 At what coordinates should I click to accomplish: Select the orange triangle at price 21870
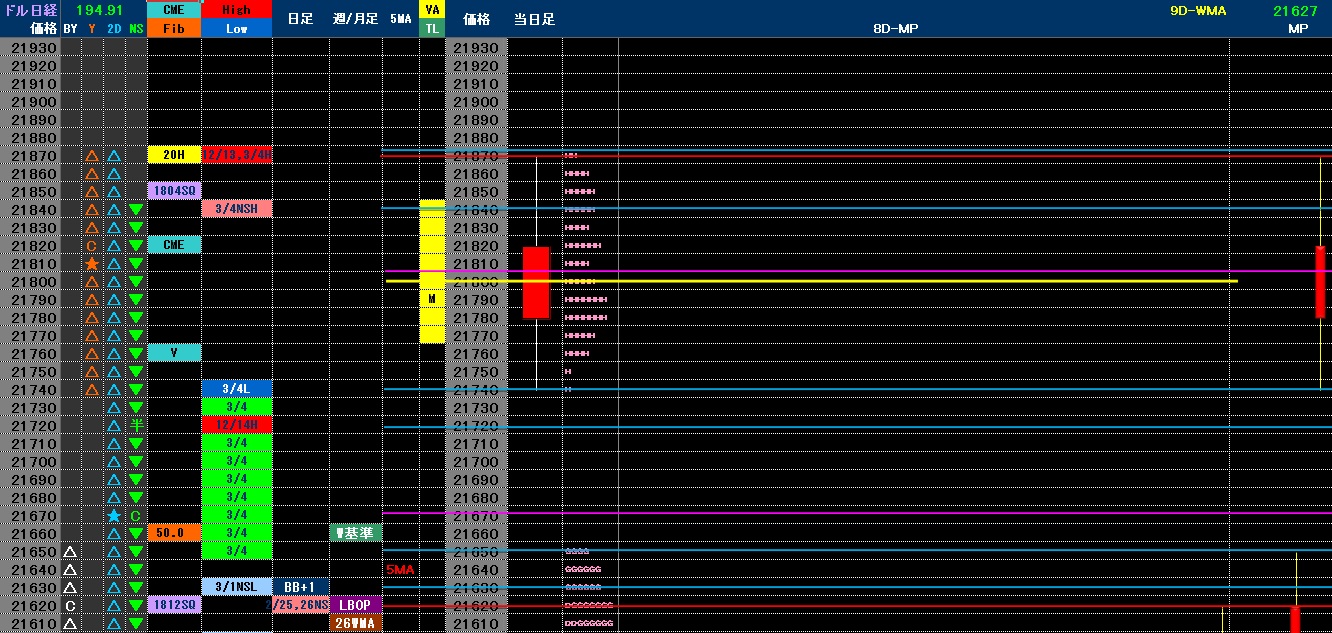tap(92, 156)
